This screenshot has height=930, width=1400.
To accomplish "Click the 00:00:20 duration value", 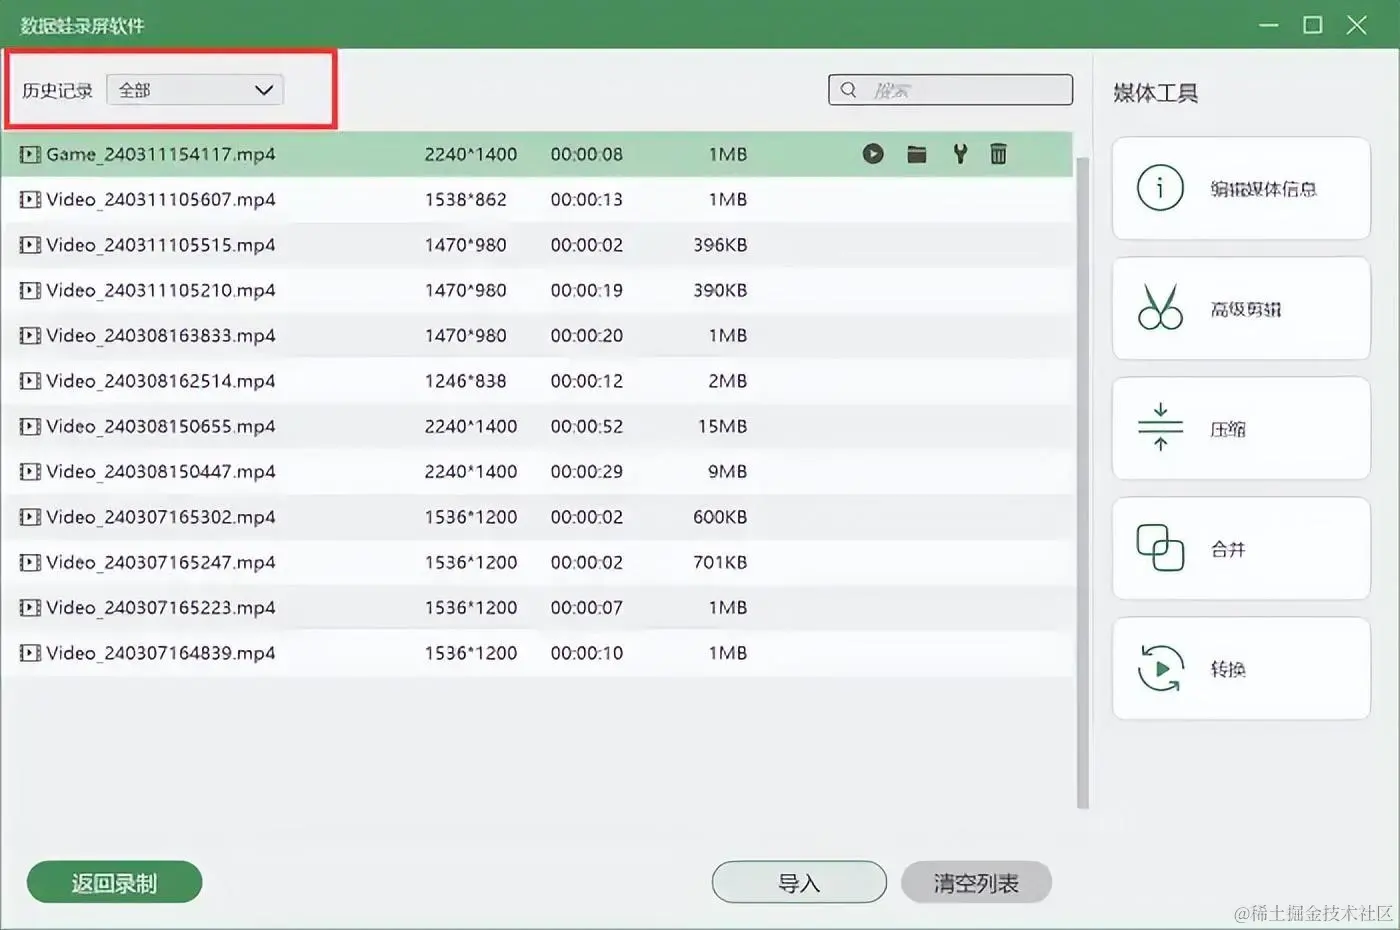I will point(587,336).
